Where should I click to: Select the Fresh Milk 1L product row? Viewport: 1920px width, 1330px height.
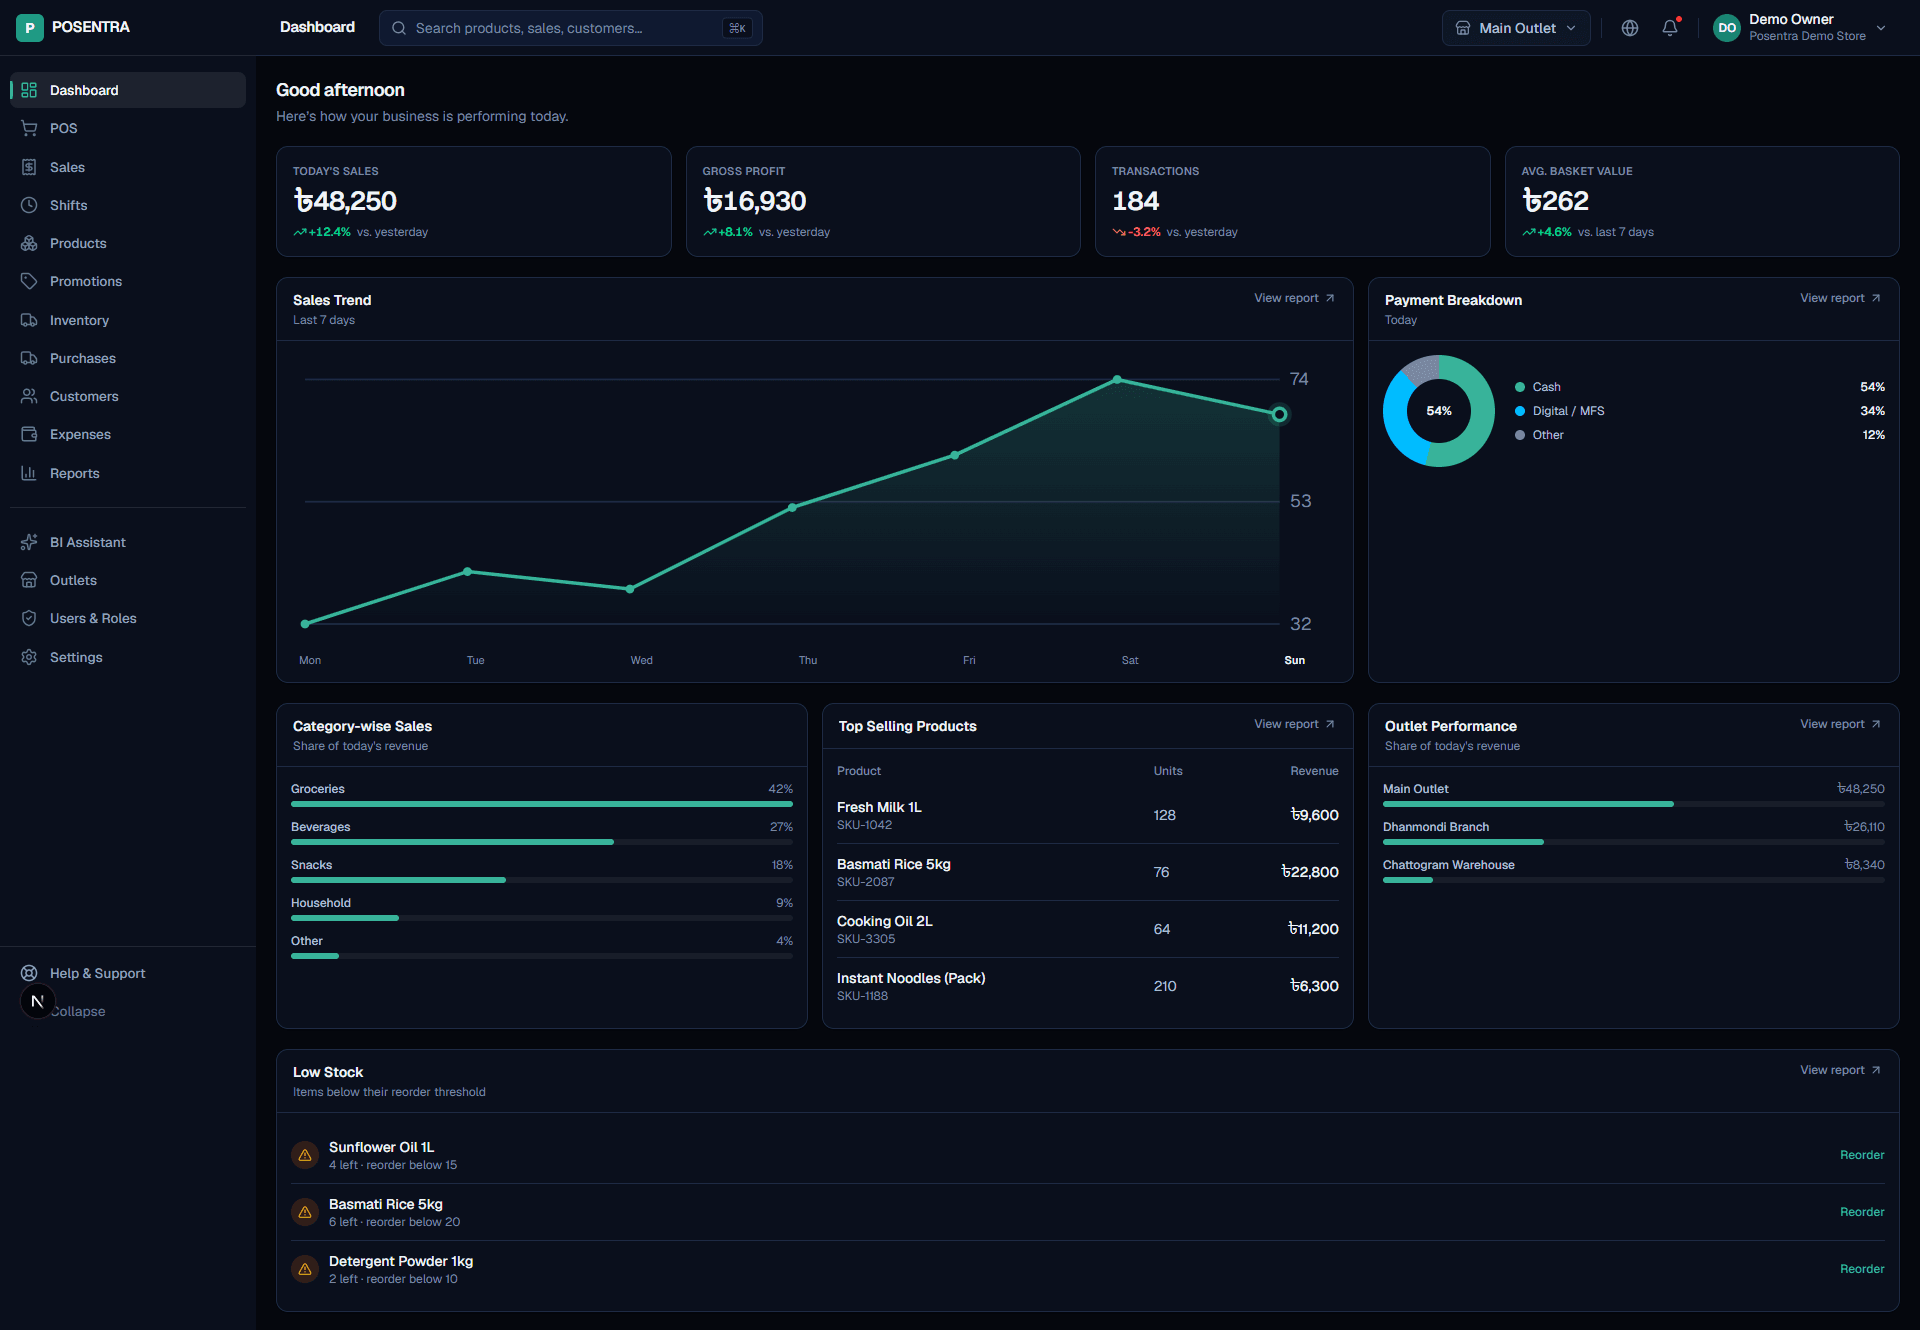1088,815
